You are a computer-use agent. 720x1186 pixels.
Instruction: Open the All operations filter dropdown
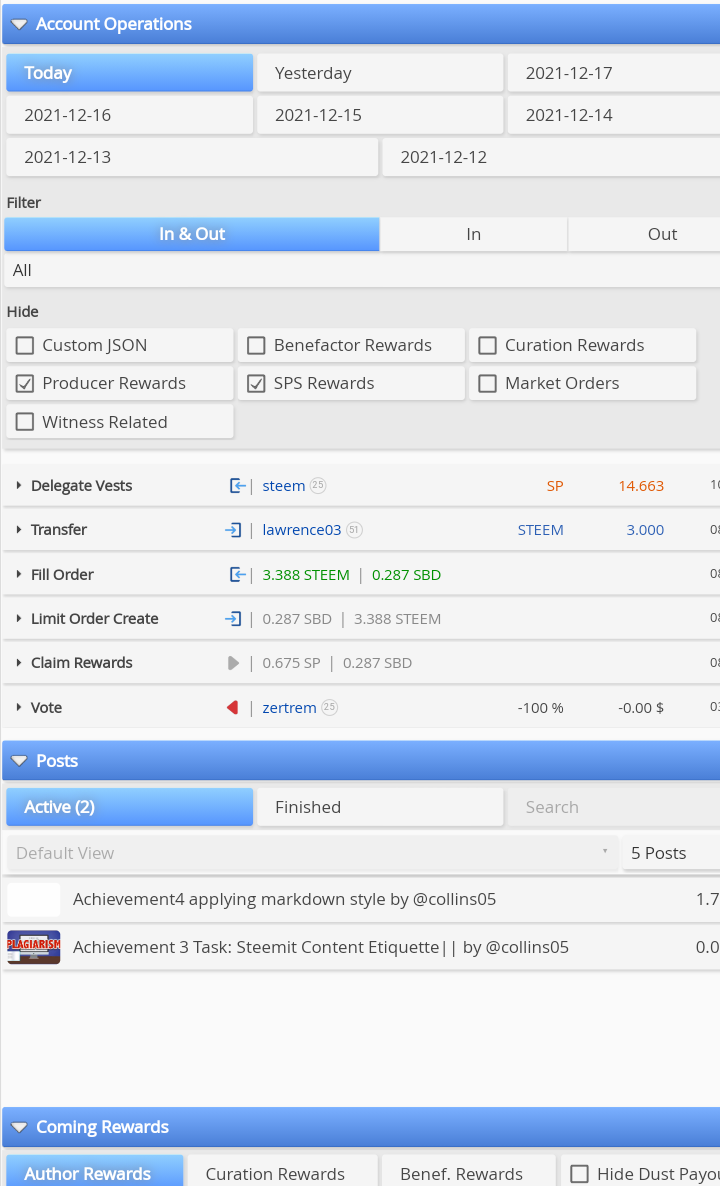click(362, 270)
